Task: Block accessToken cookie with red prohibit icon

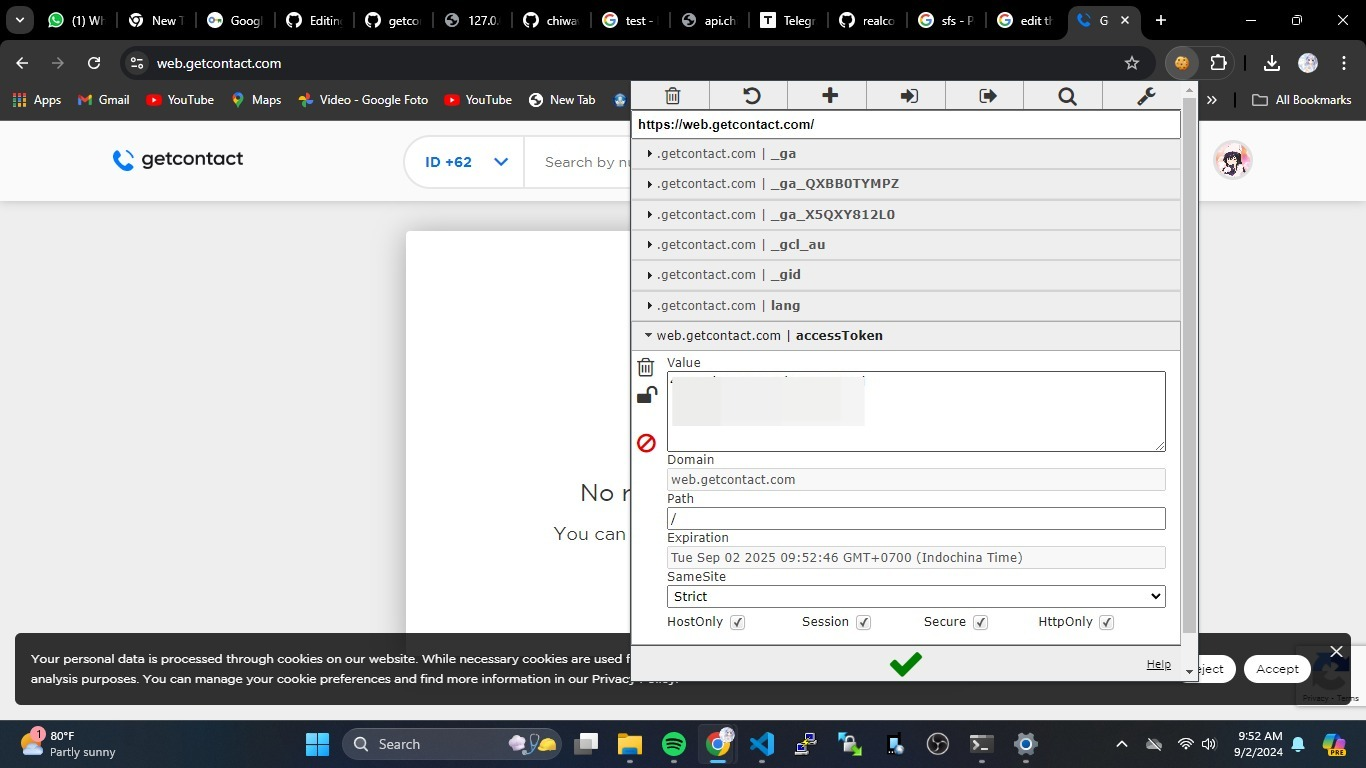Action: [x=646, y=442]
